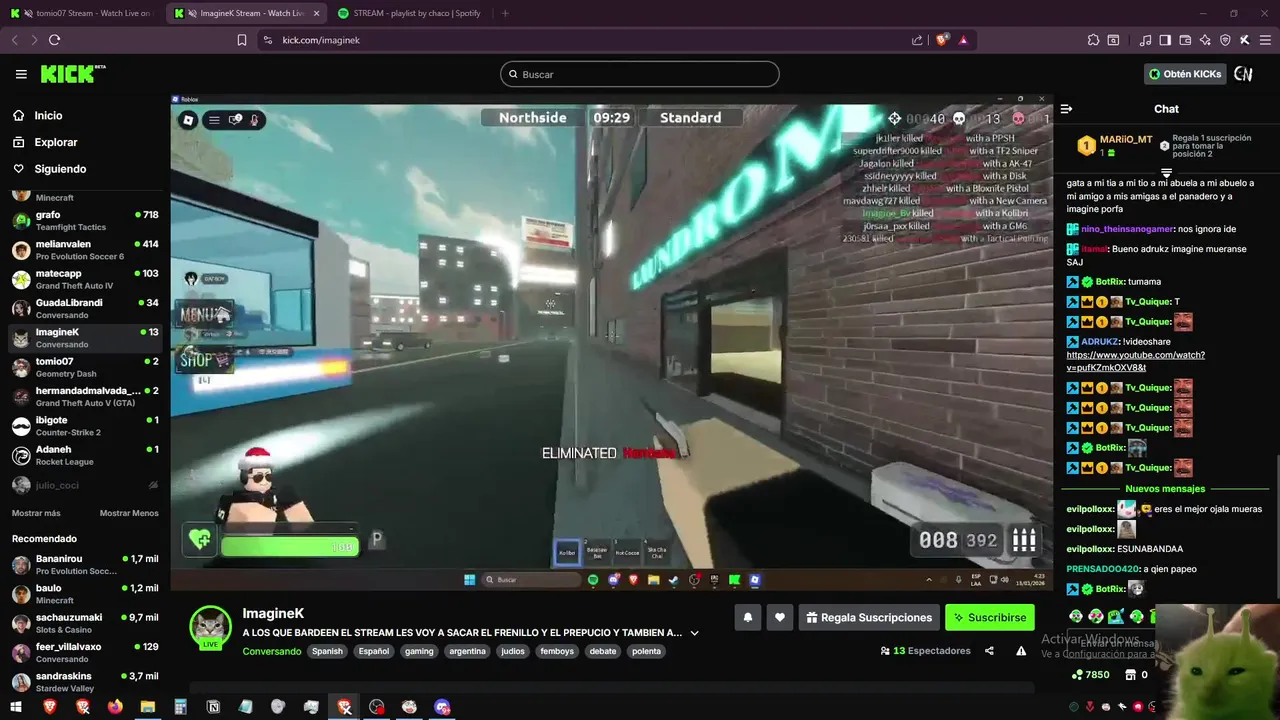Click the Conversando category link

271,651
